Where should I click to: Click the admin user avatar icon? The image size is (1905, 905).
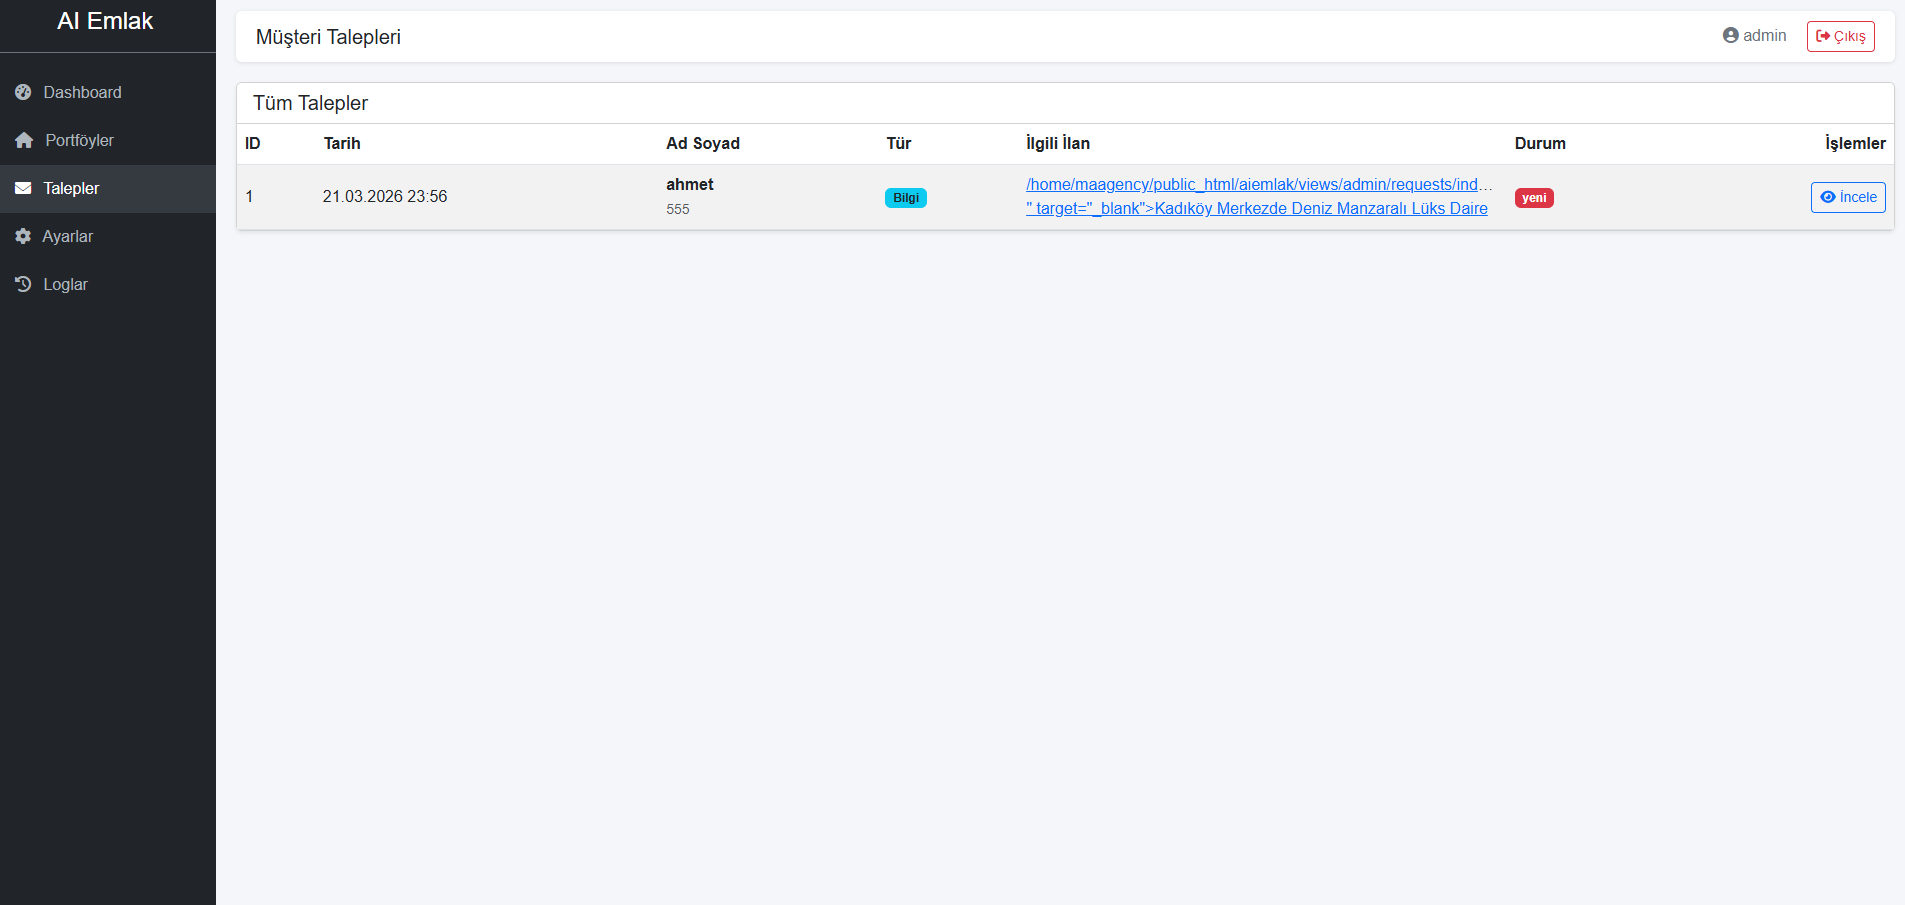click(x=1731, y=35)
